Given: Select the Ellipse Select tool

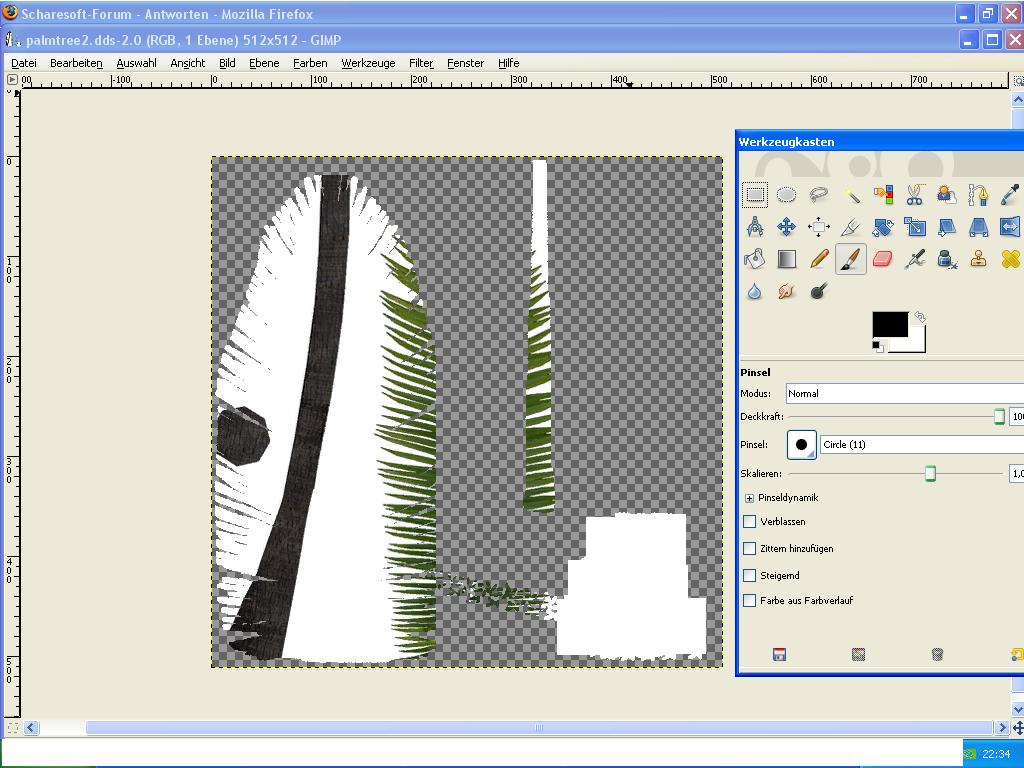Looking at the screenshot, I should (x=787, y=195).
